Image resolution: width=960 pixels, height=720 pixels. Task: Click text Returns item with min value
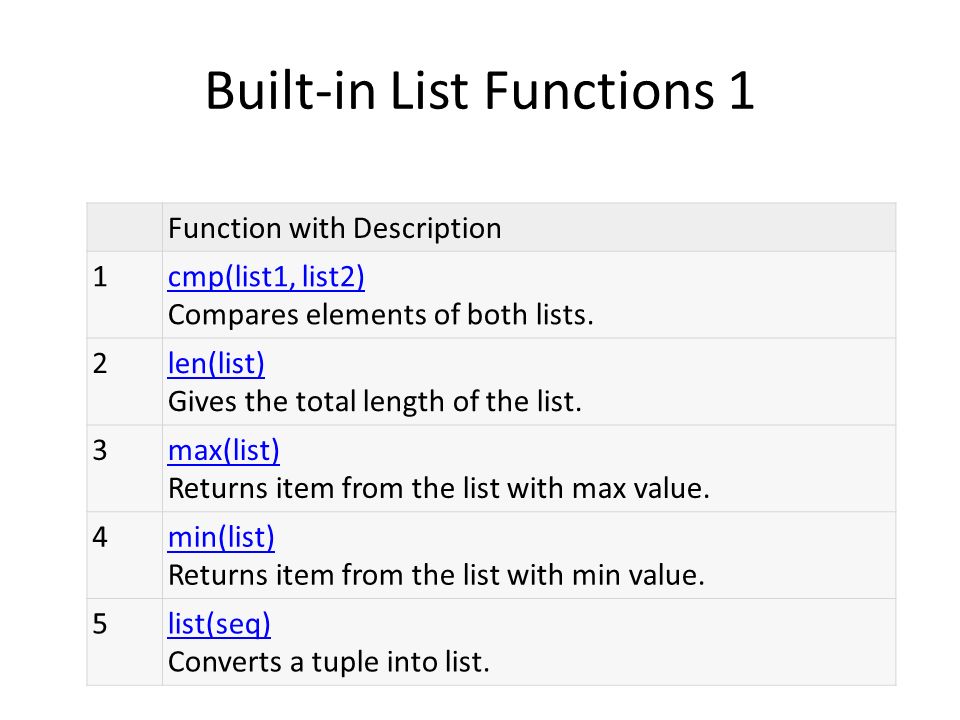point(436,576)
